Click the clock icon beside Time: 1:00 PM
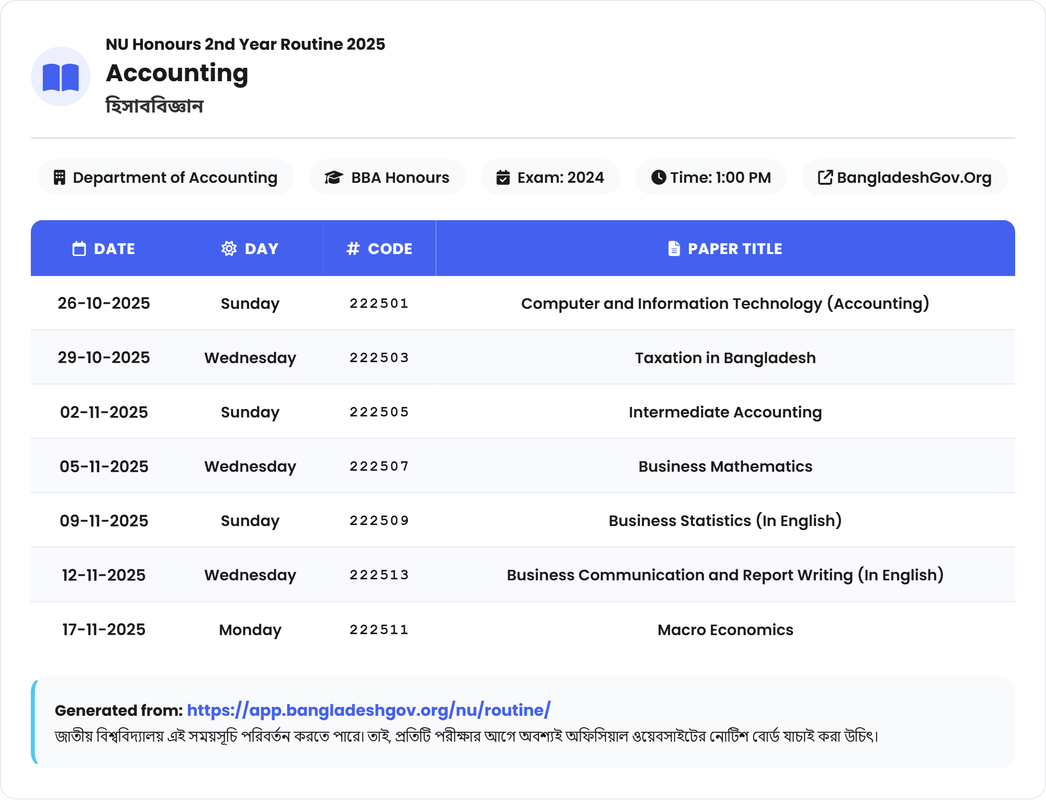 click(x=658, y=177)
